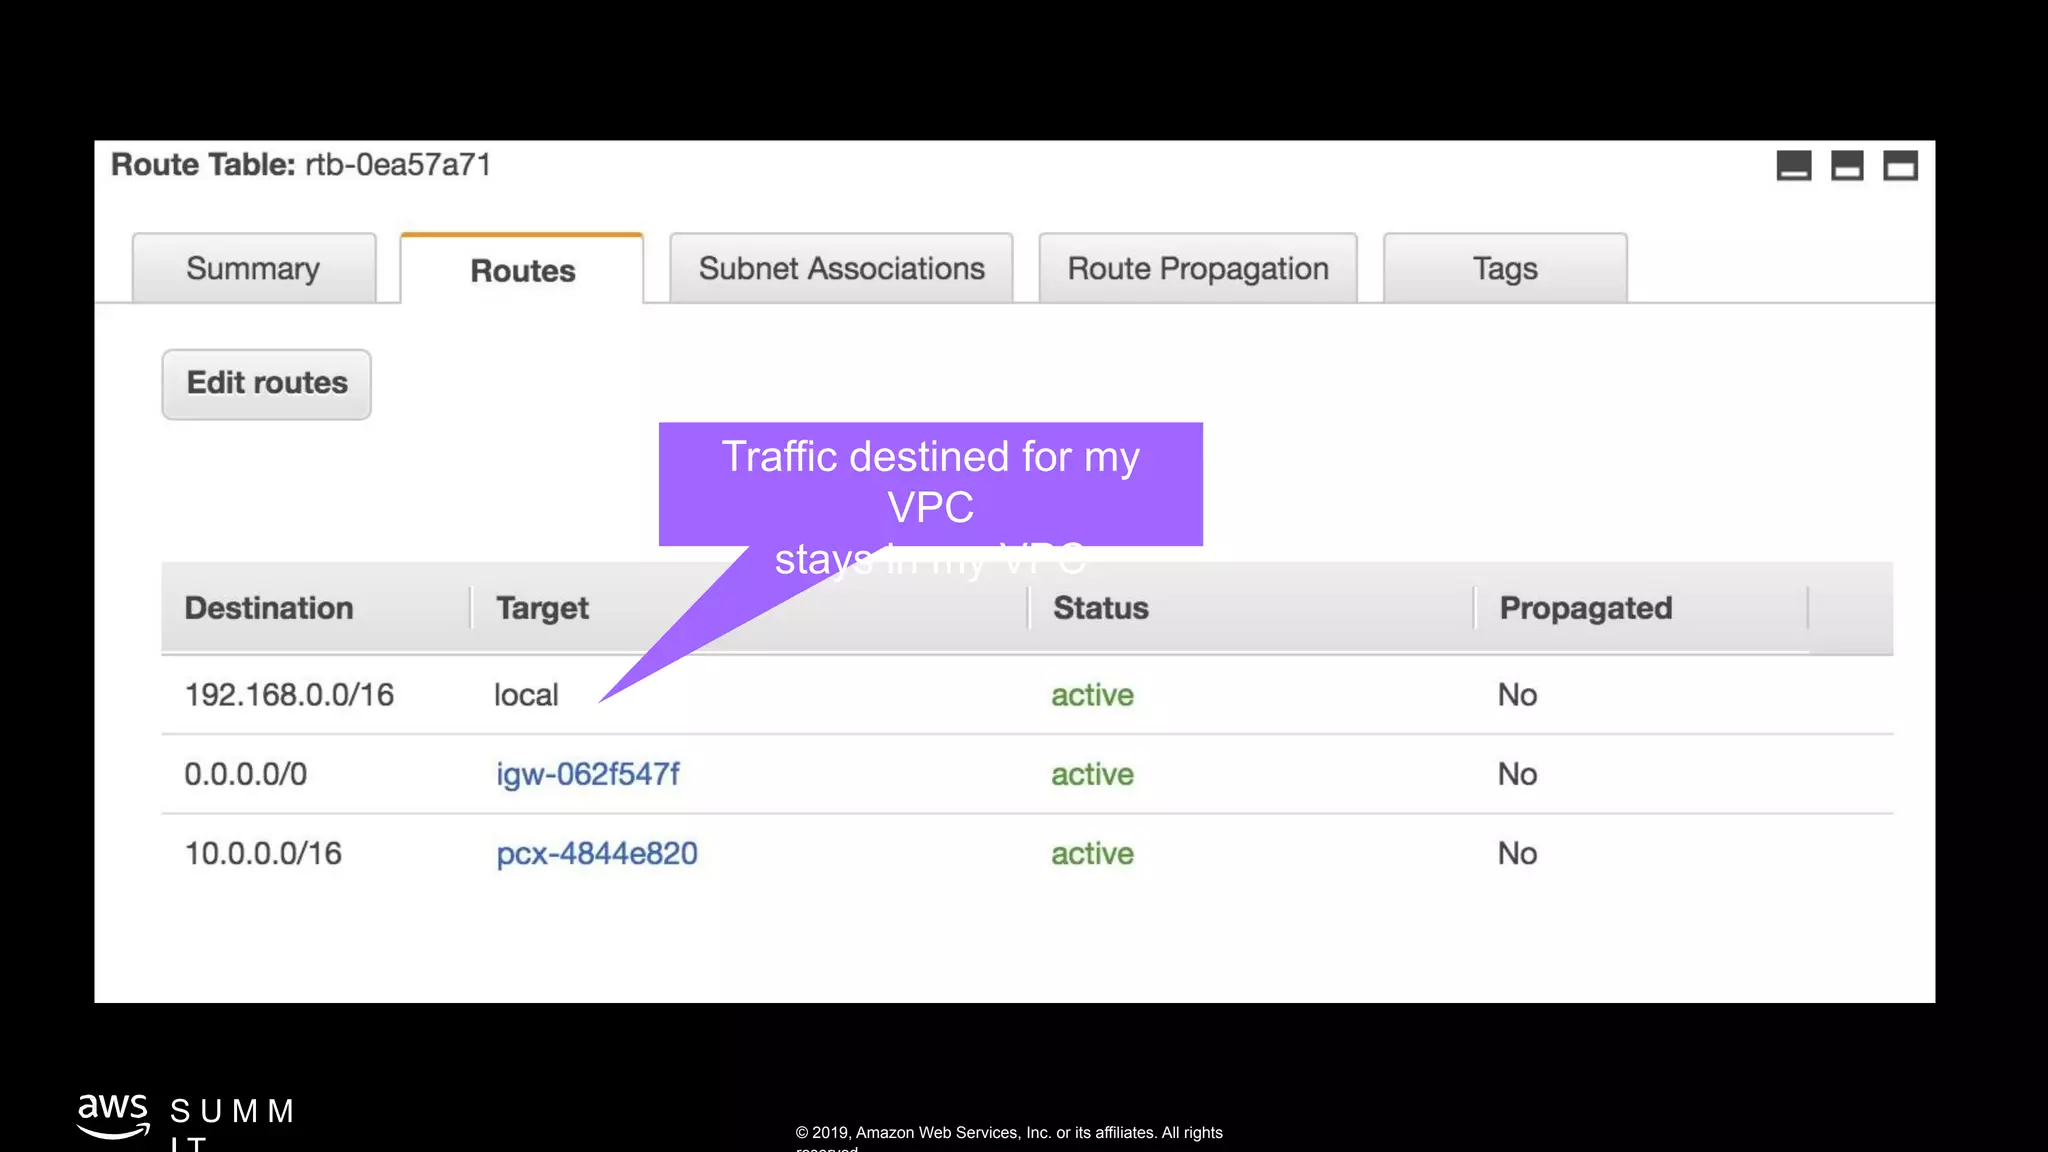Viewport: 2048px width, 1152px height.
Task: Maximize panel with the full-height icon
Action: [1900, 165]
